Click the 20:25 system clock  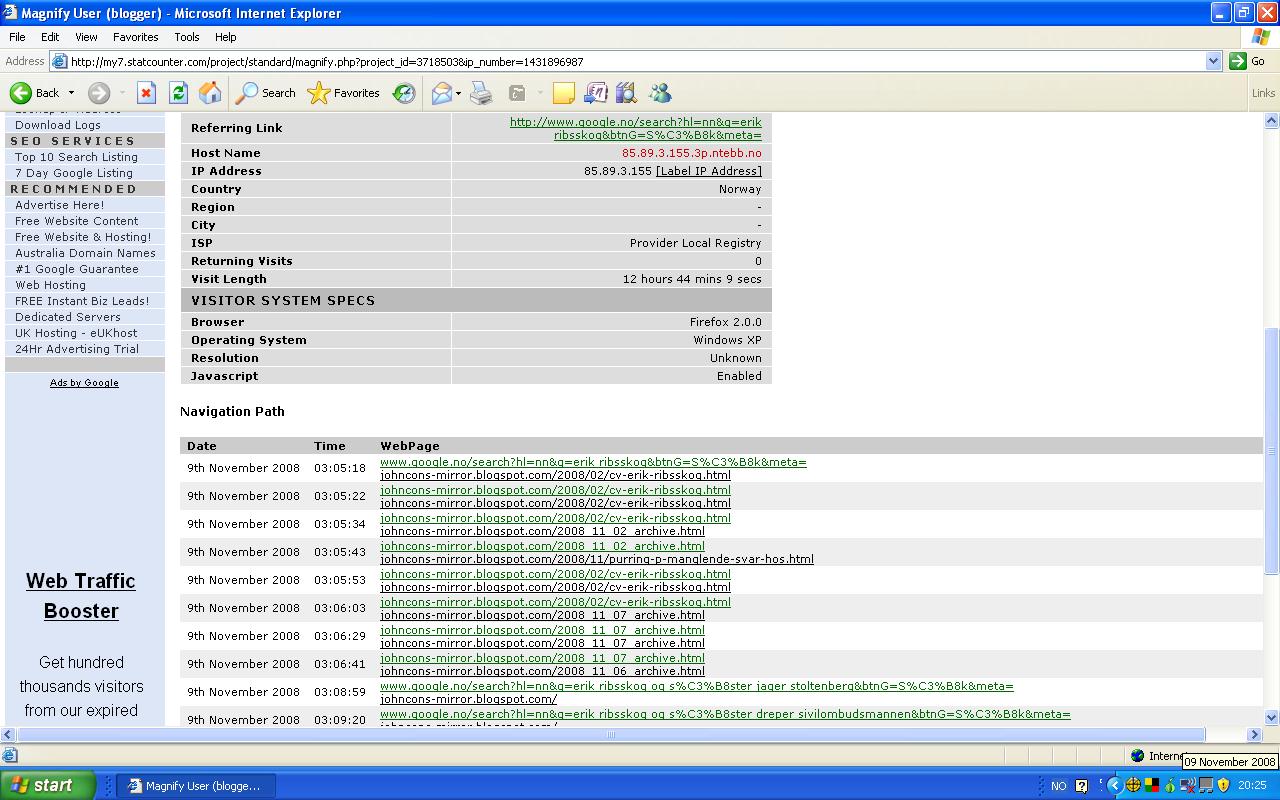pyautogui.click(x=1252, y=786)
